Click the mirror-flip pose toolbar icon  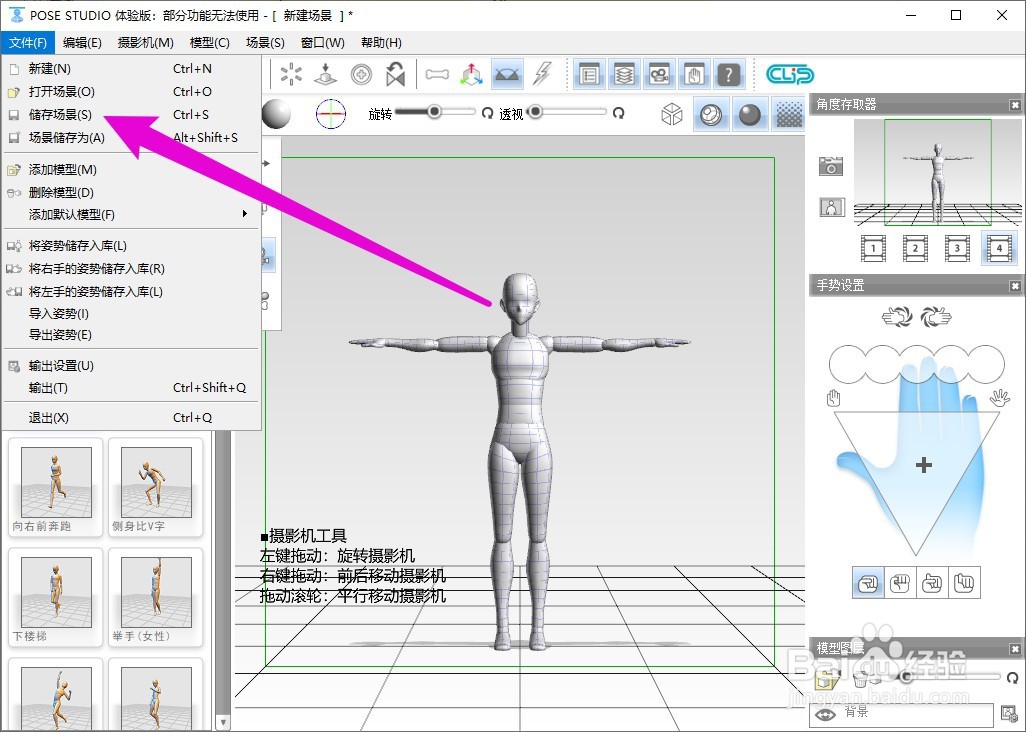(395, 75)
